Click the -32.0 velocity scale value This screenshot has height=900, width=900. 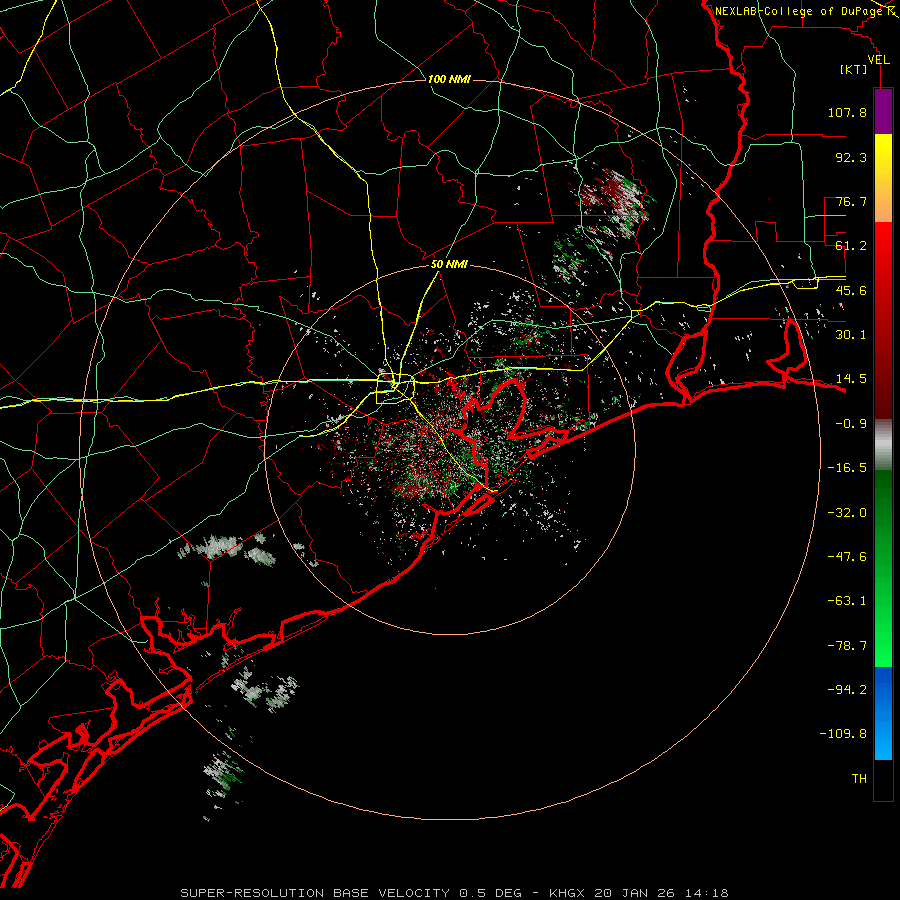[x=847, y=513]
